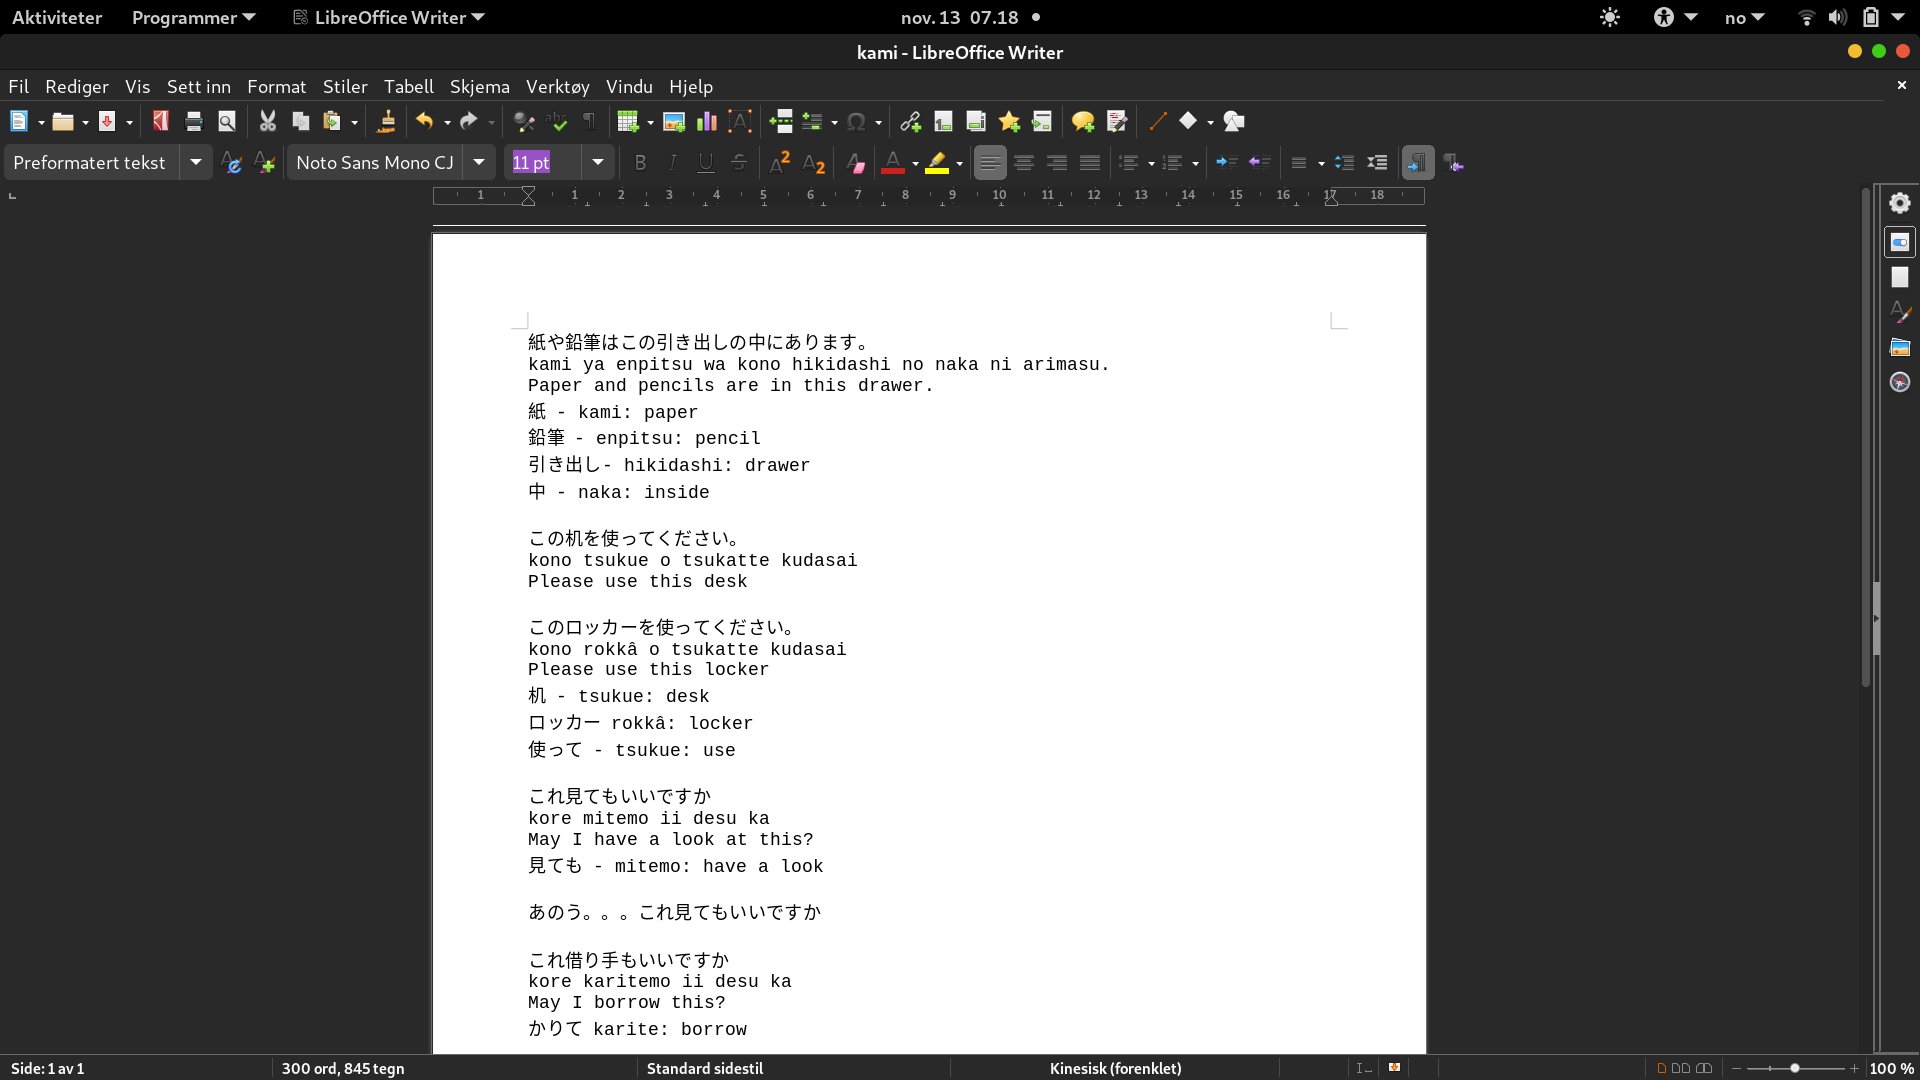Click the 300 ord, 845 tegn word count

pos(343,1068)
